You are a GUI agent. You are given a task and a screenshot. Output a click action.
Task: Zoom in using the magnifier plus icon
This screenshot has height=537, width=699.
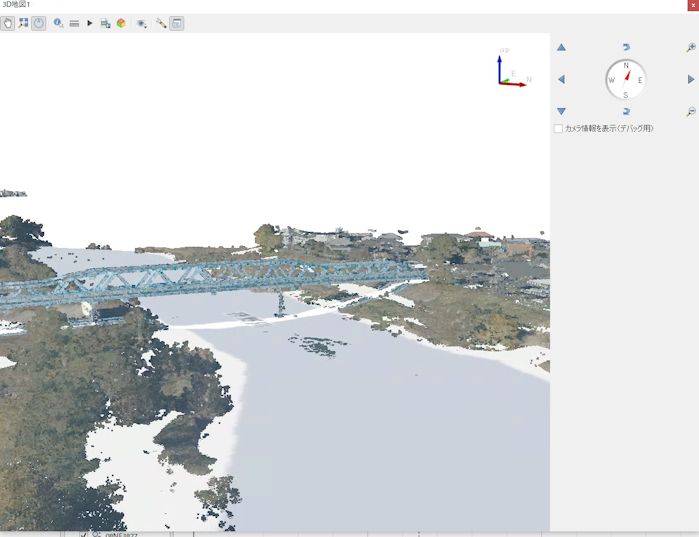point(691,47)
